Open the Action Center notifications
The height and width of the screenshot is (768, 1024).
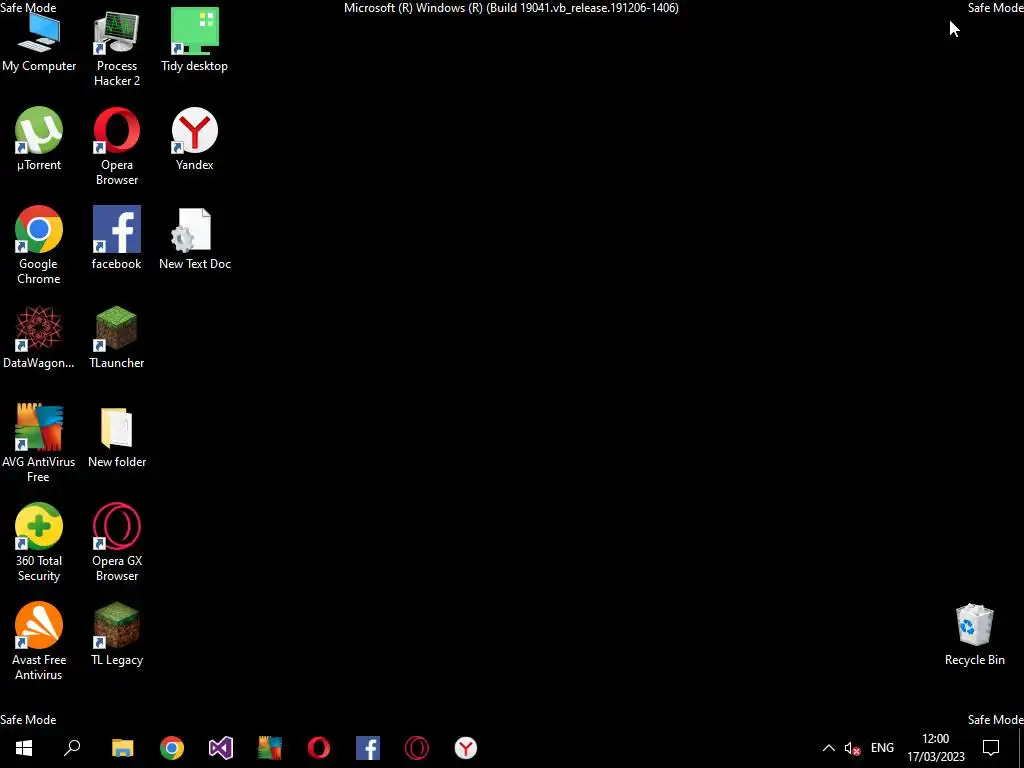[x=991, y=748]
